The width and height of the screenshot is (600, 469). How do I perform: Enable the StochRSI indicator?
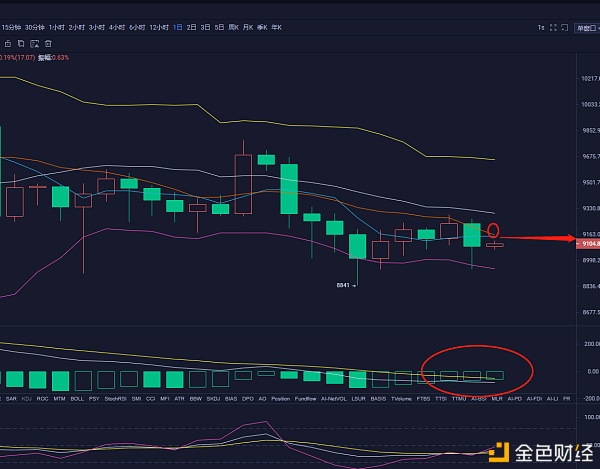point(116,399)
